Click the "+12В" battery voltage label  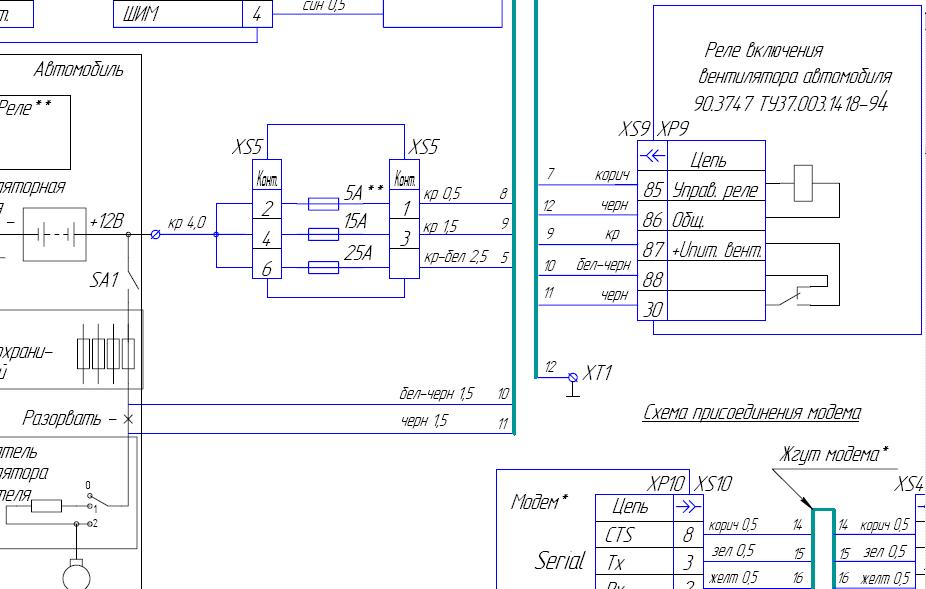coord(106,222)
